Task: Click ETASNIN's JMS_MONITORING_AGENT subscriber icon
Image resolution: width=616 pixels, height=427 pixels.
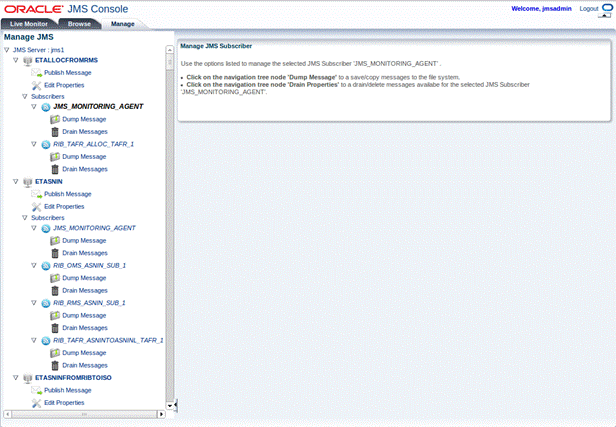Action: click(46, 229)
